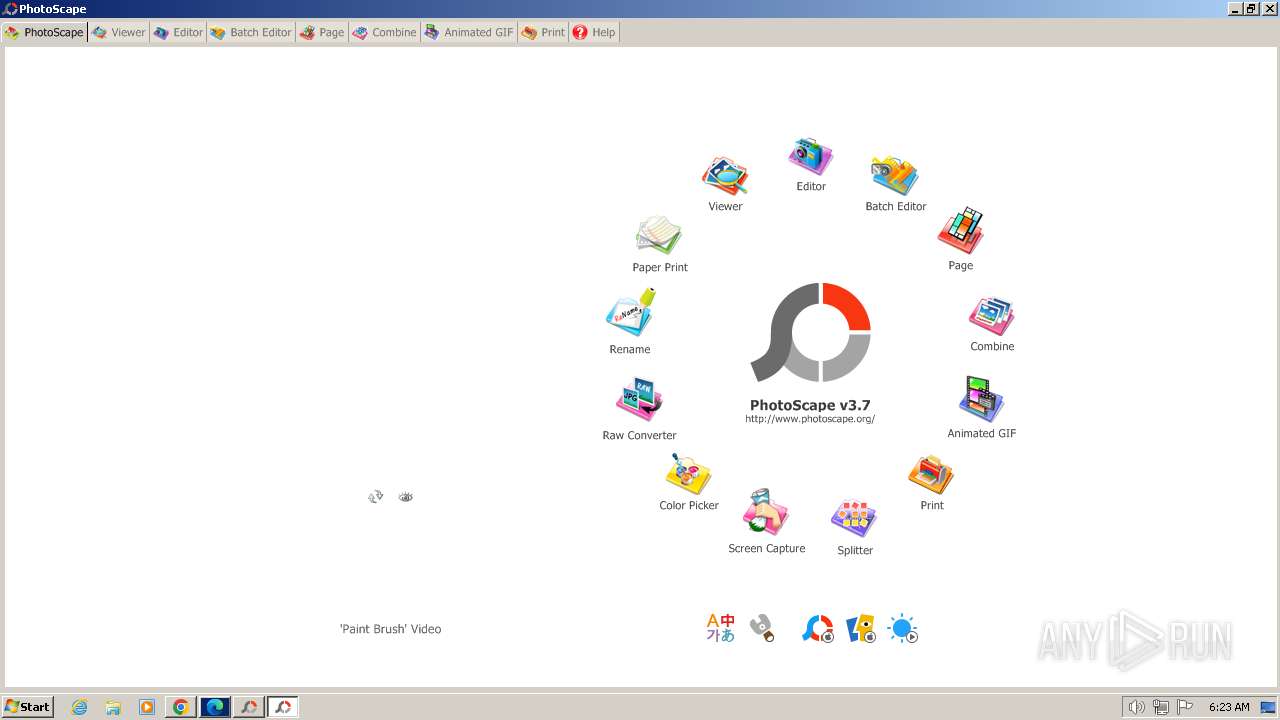Open the wrench settings icon
The image size is (1280, 720).
coord(762,628)
